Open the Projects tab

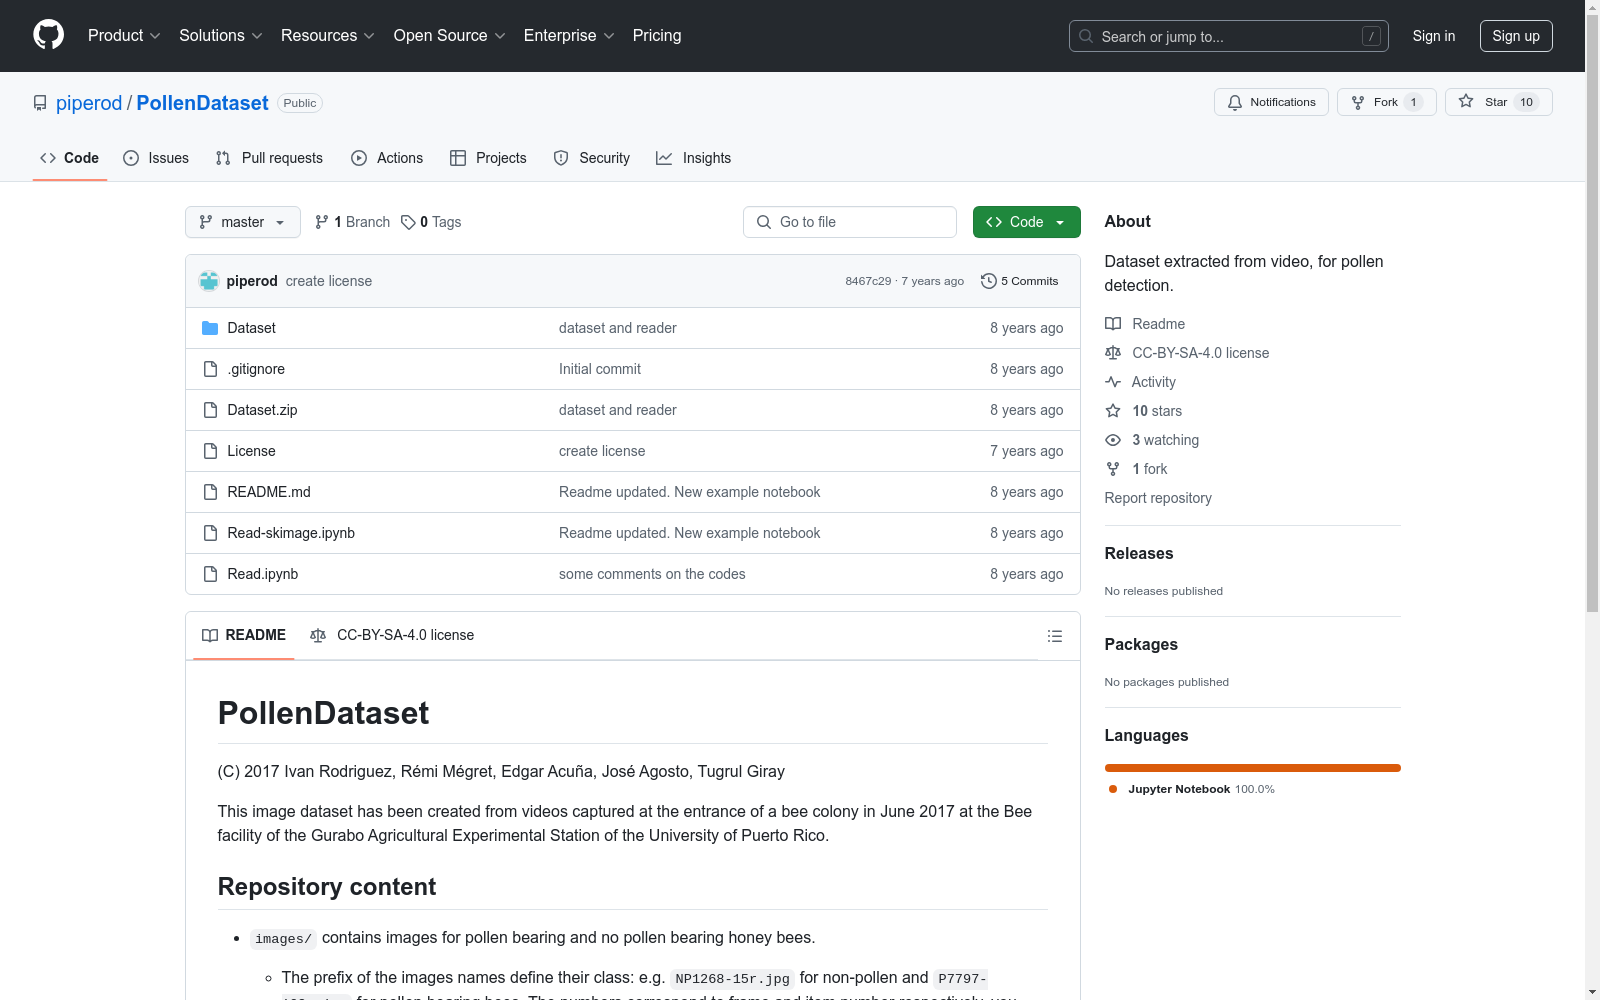pos(488,158)
